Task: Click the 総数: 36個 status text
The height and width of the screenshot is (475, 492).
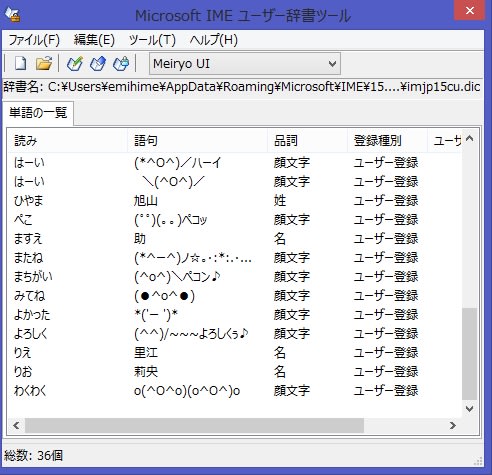Action: [x=33, y=455]
